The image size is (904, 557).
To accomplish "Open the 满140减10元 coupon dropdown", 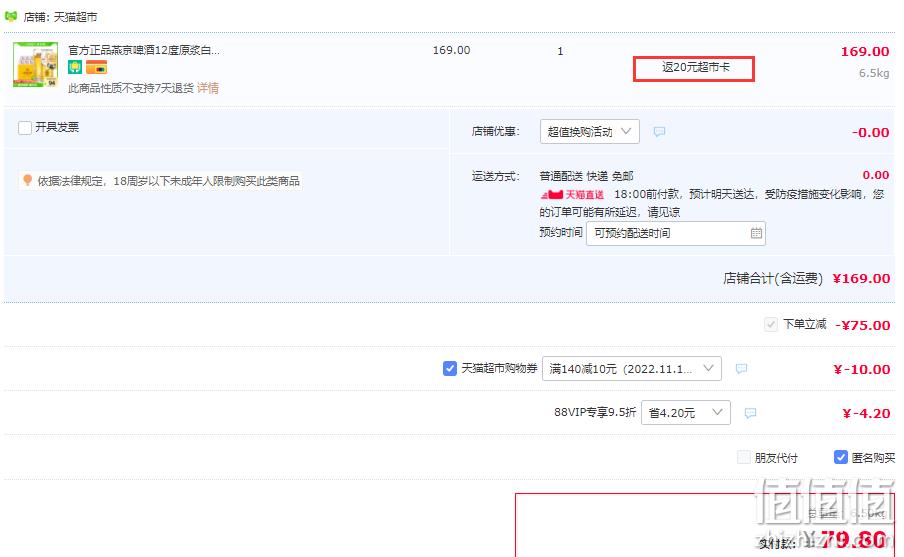I will (x=631, y=368).
